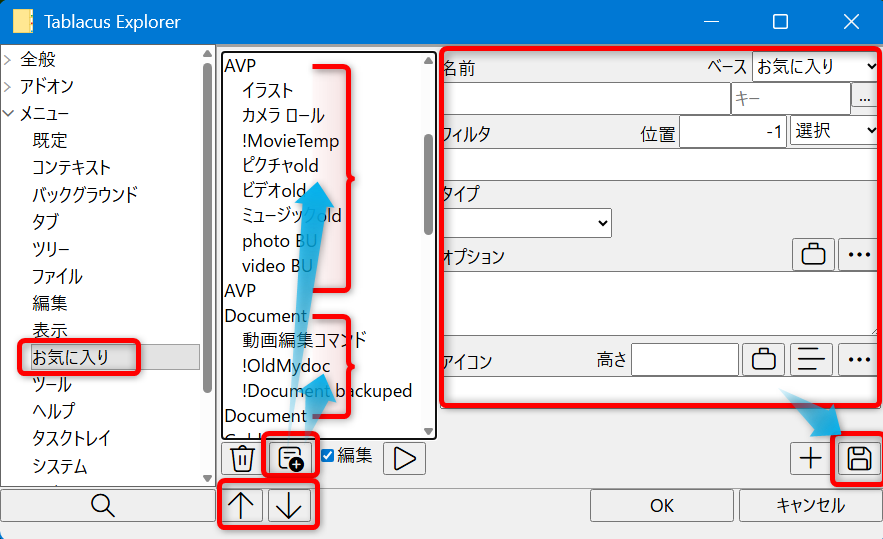The image size is (883, 539).
Task: Select バックグラウンド in the tree
Action: tap(84, 194)
